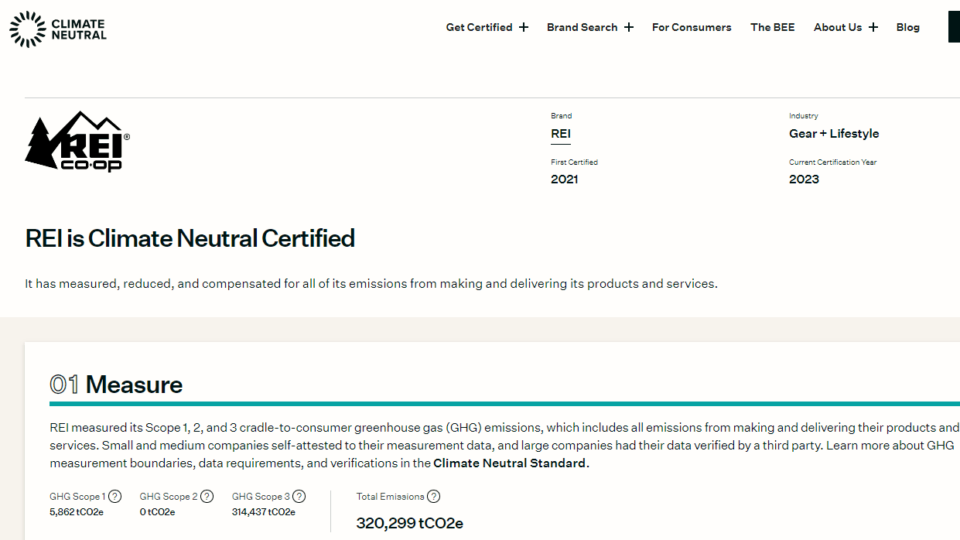Open help icon next to Total Emissions

point(433,497)
